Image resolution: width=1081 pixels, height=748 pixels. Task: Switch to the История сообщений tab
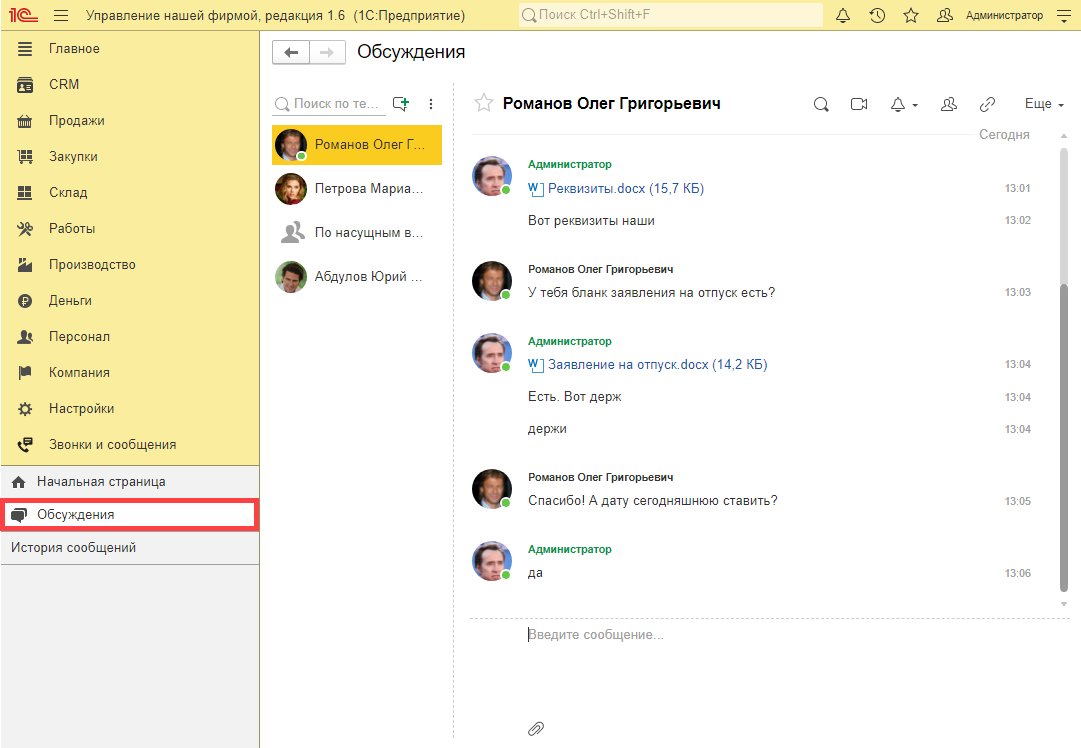point(73,548)
